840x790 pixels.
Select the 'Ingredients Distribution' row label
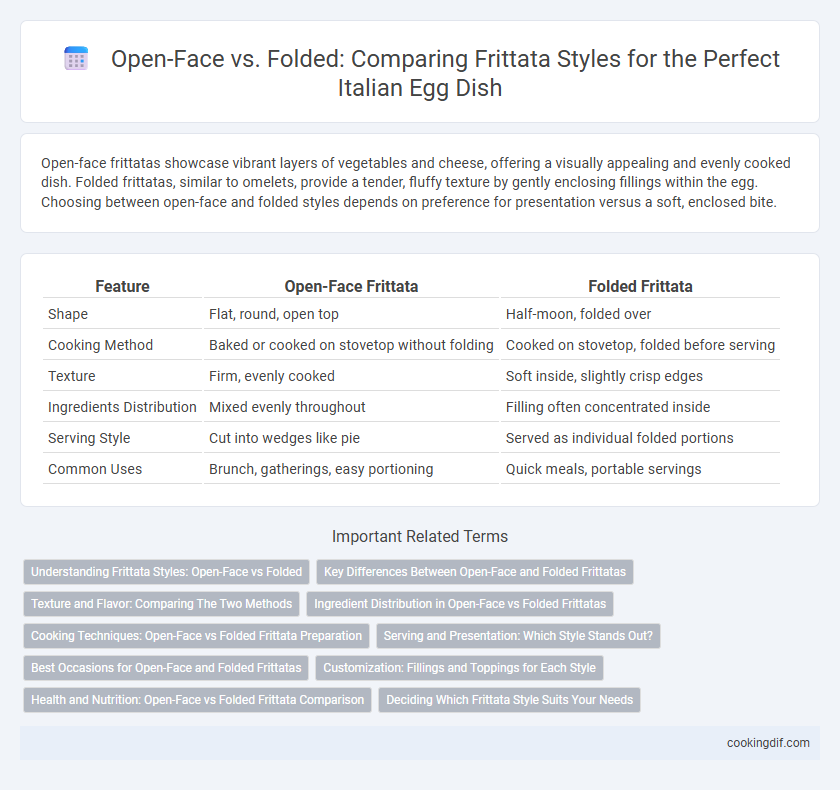(122, 407)
